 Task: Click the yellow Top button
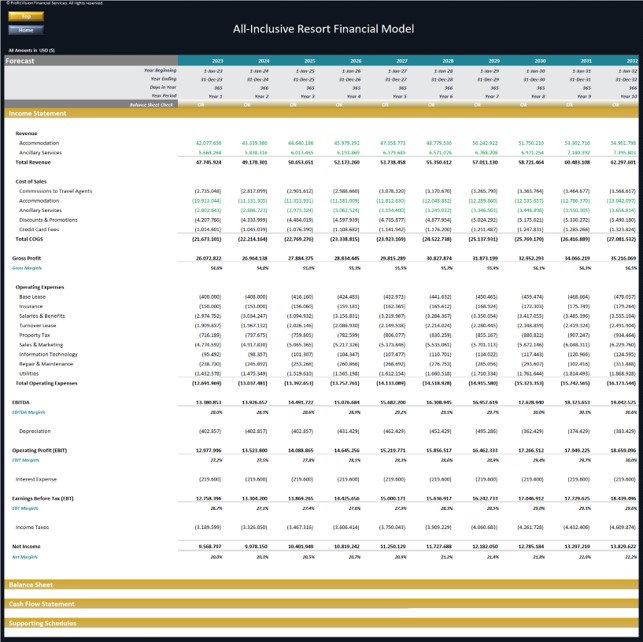(26, 16)
